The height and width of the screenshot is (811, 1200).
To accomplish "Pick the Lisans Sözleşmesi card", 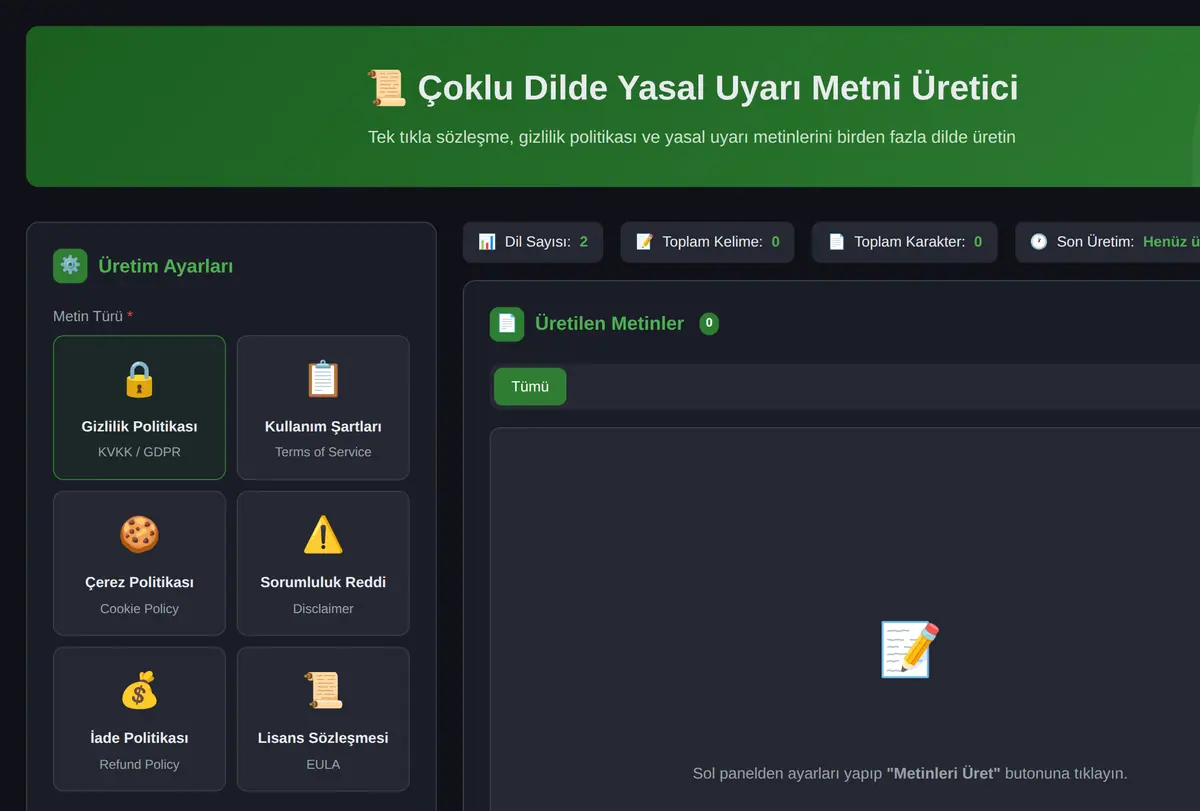I will pos(323,720).
